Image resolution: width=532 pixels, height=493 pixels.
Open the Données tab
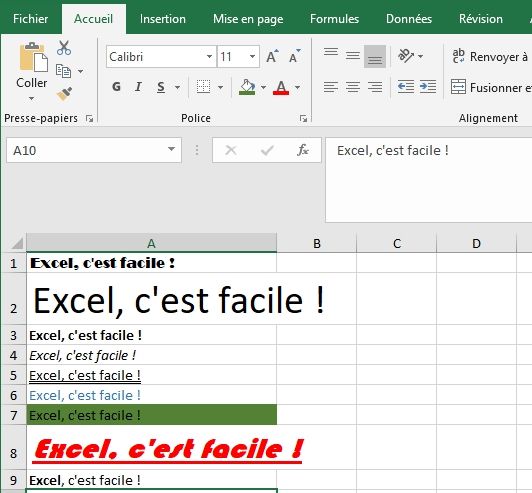409,19
